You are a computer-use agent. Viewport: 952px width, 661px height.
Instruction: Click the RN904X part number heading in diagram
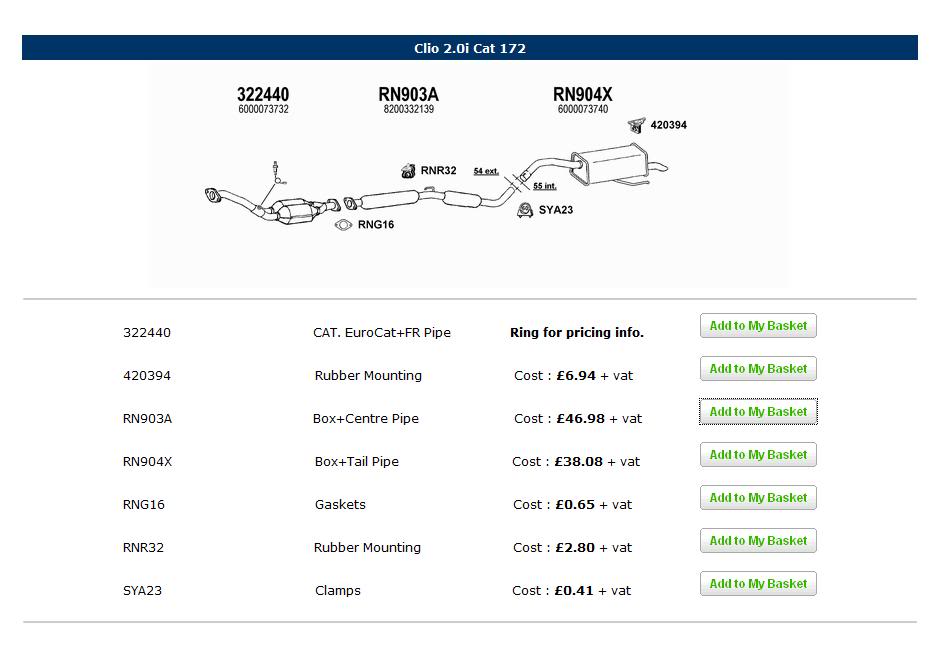point(582,95)
